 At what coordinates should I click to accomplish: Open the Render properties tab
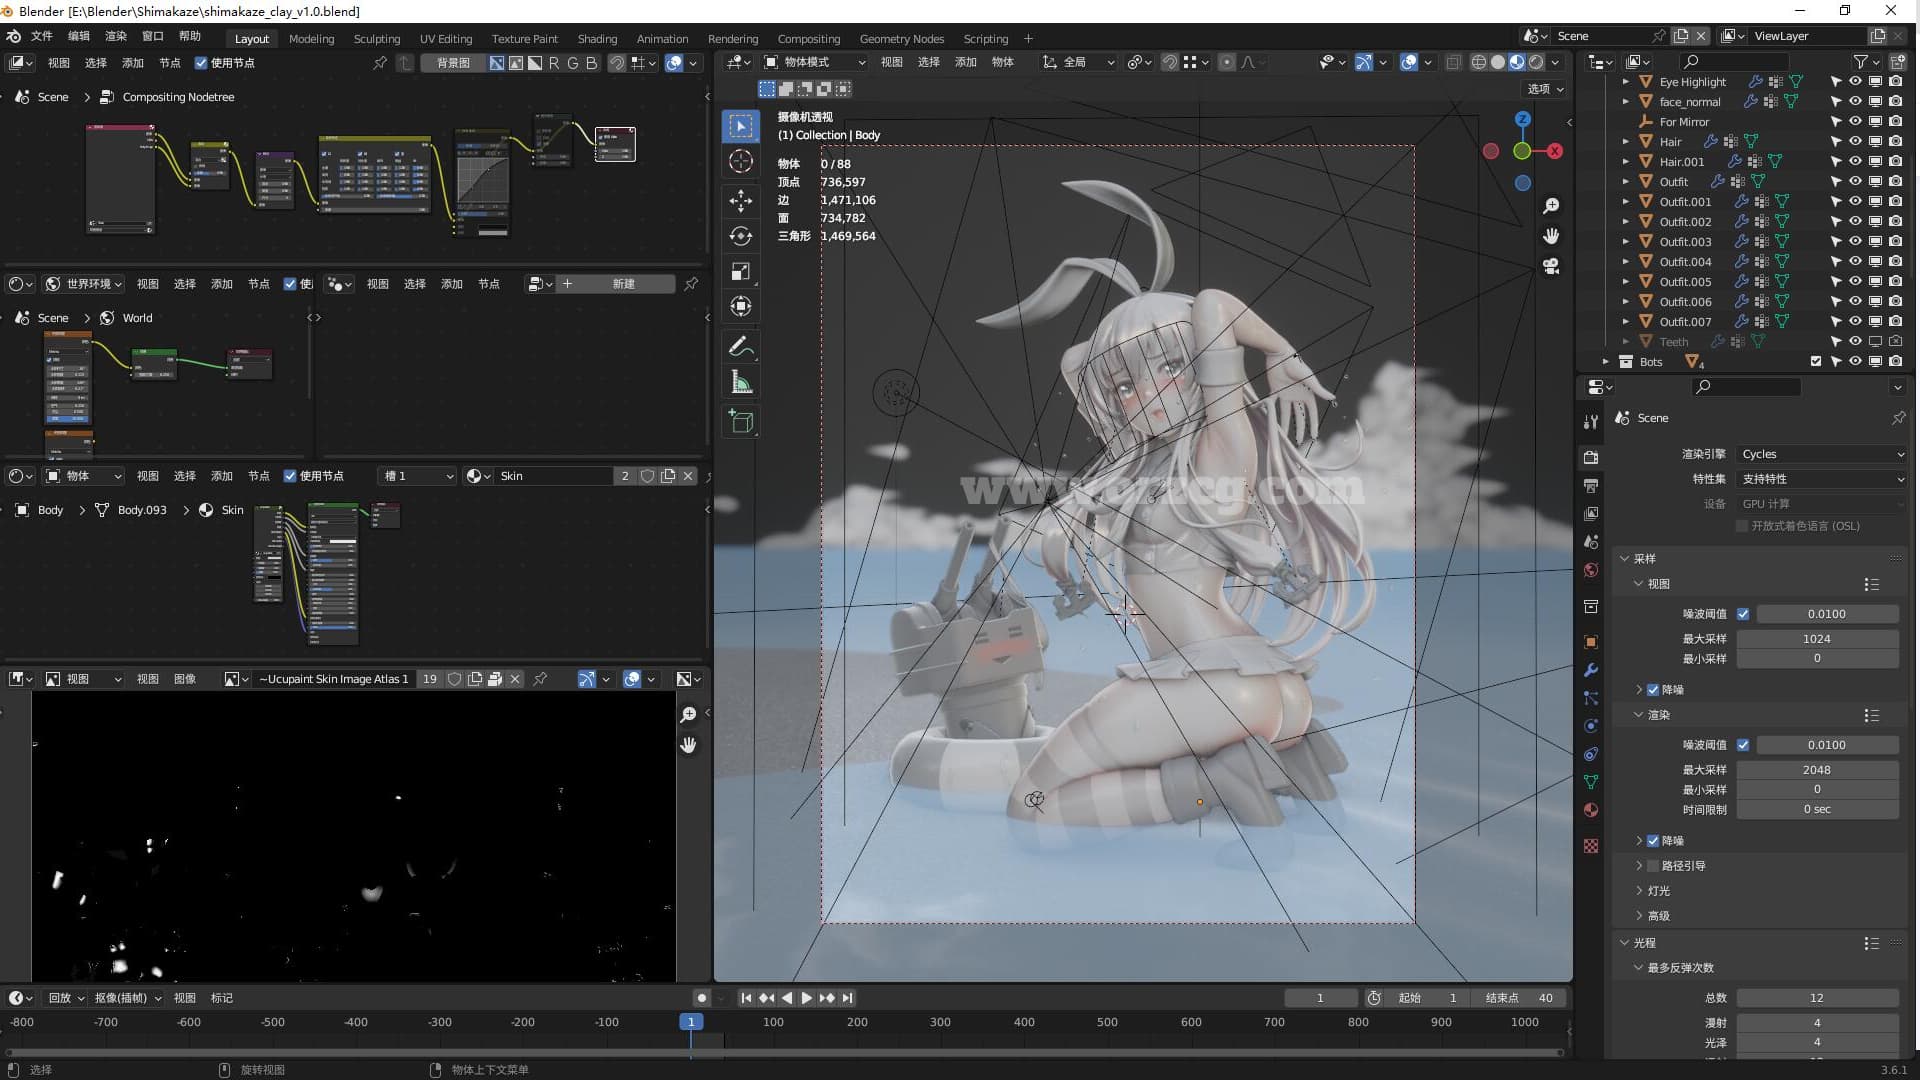point(1591,457)
